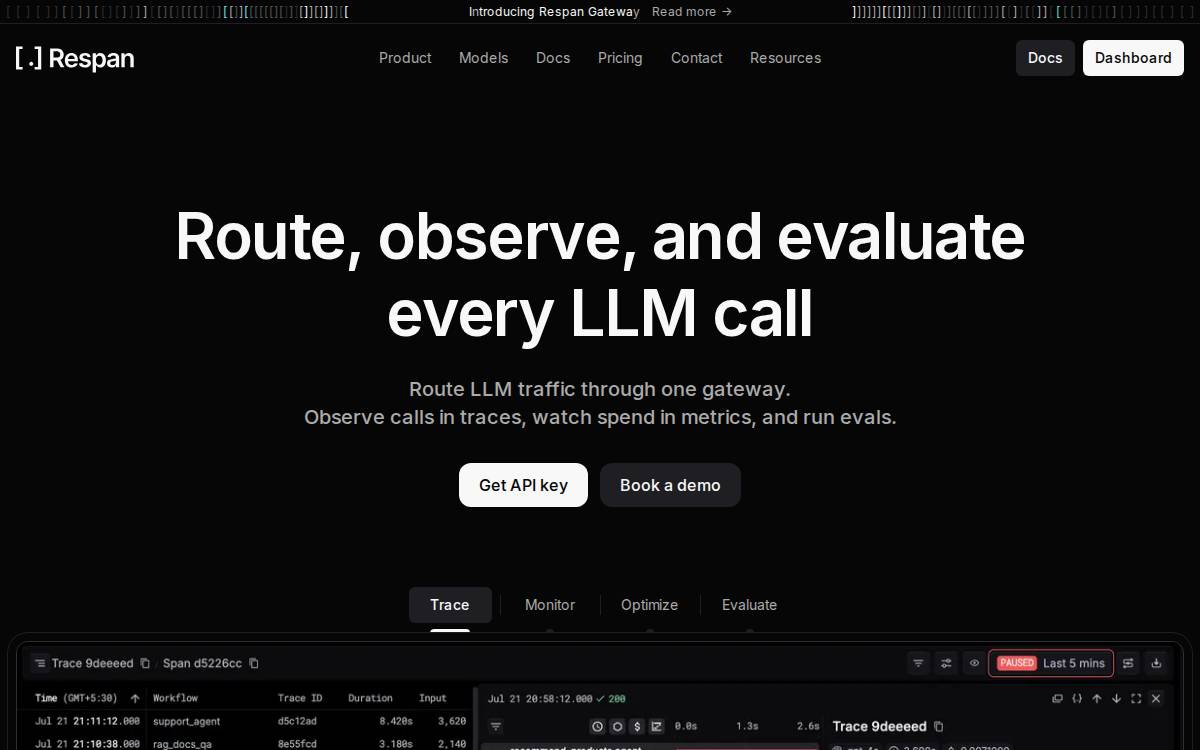Viewport: 1200px width, 750px height.
Task: Open the Models menu item
Action: (483, 58)
